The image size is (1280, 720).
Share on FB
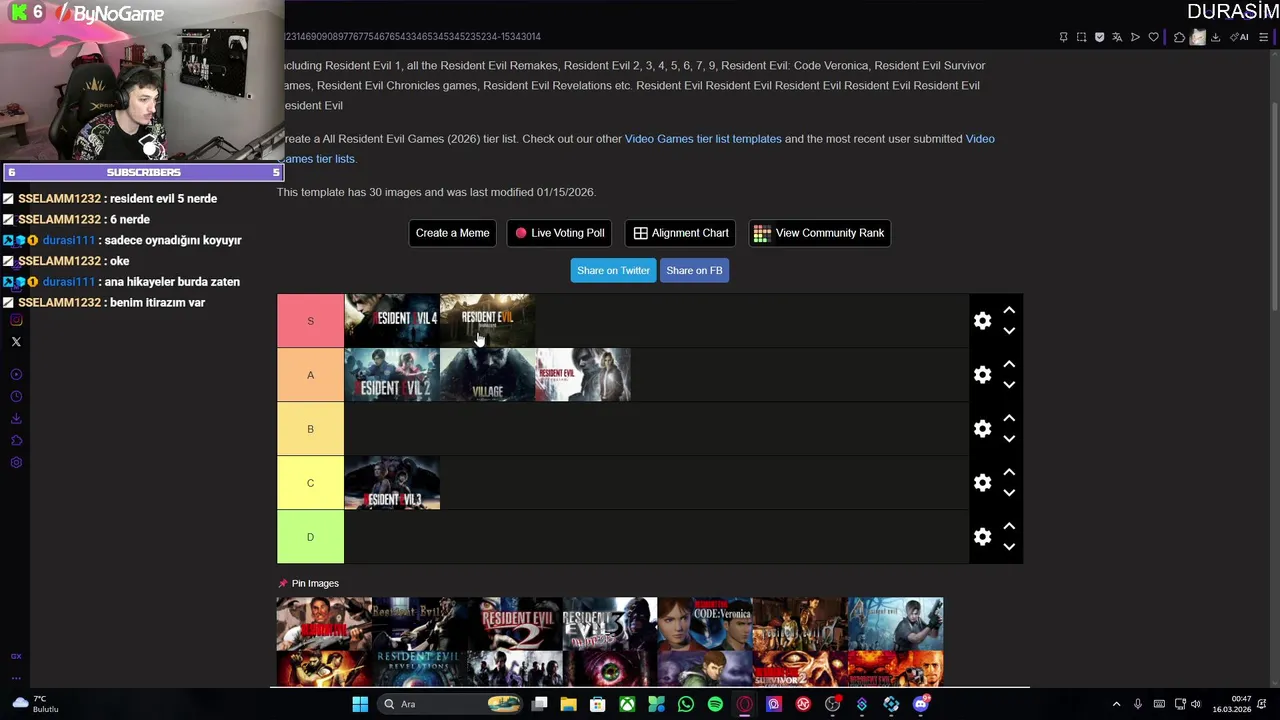(694, 270)
